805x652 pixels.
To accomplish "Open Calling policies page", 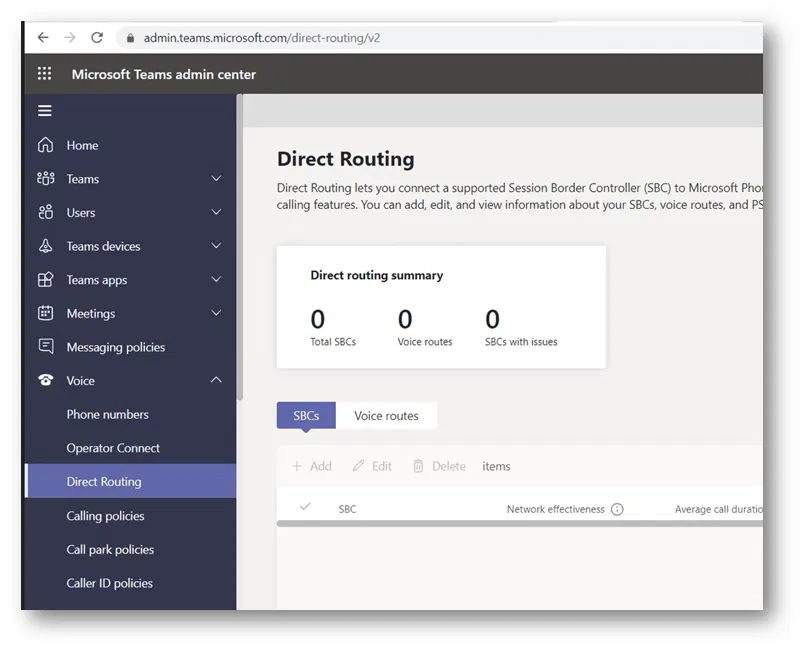I will 105,516.
